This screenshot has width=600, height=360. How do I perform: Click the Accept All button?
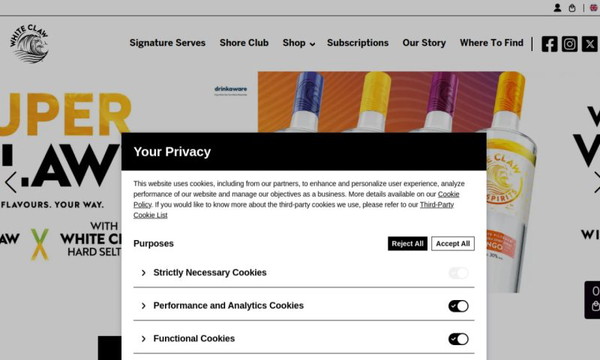pos(453,244)
